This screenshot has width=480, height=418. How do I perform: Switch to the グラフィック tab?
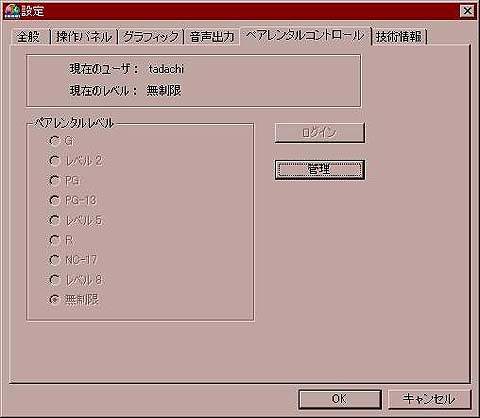coord(151,36)
